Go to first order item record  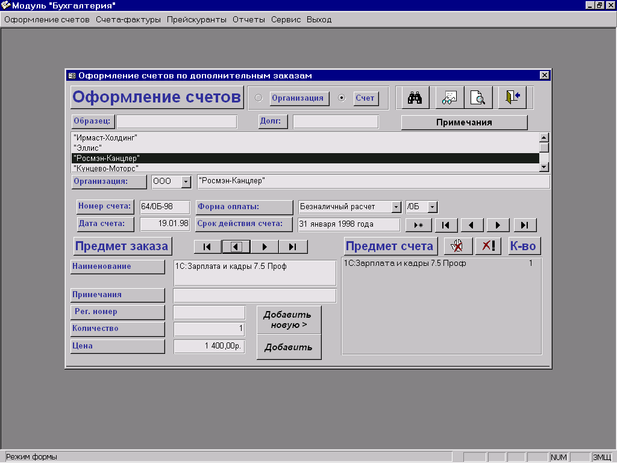tap(206, 246)
